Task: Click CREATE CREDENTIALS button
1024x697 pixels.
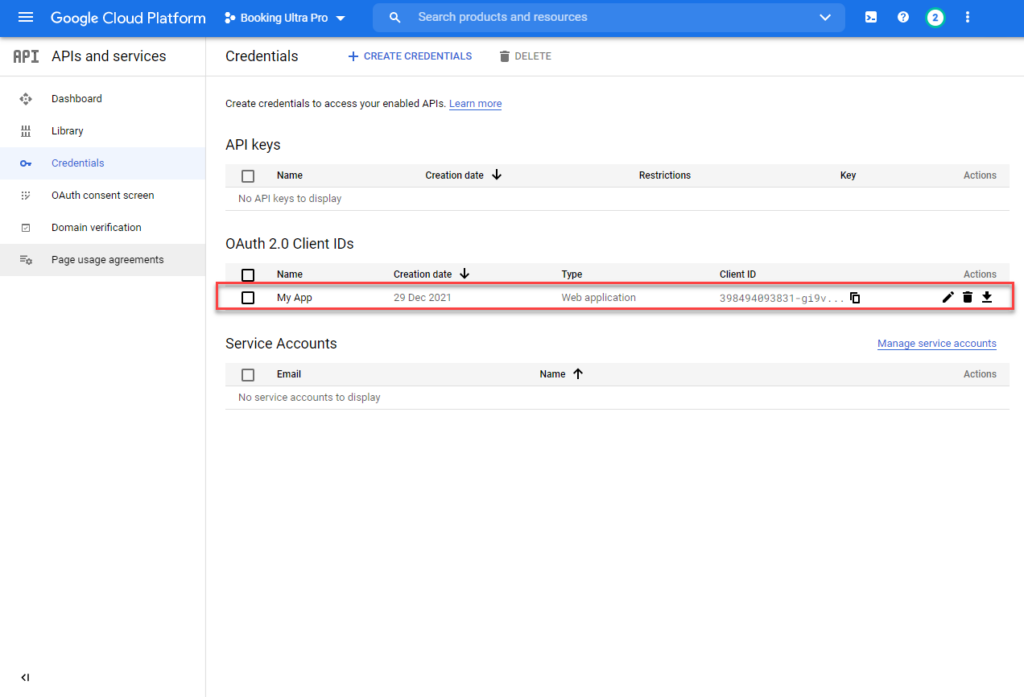Action: point(409,56)
